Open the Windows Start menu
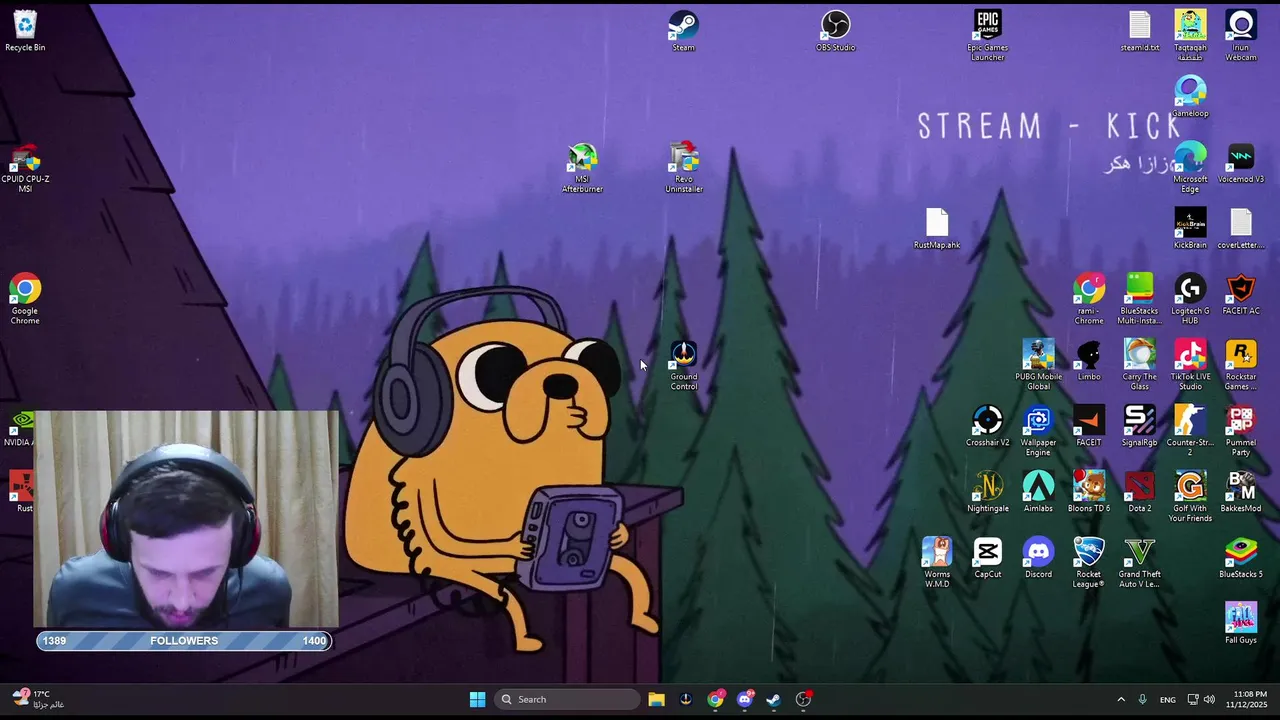 tap(477, 699)
